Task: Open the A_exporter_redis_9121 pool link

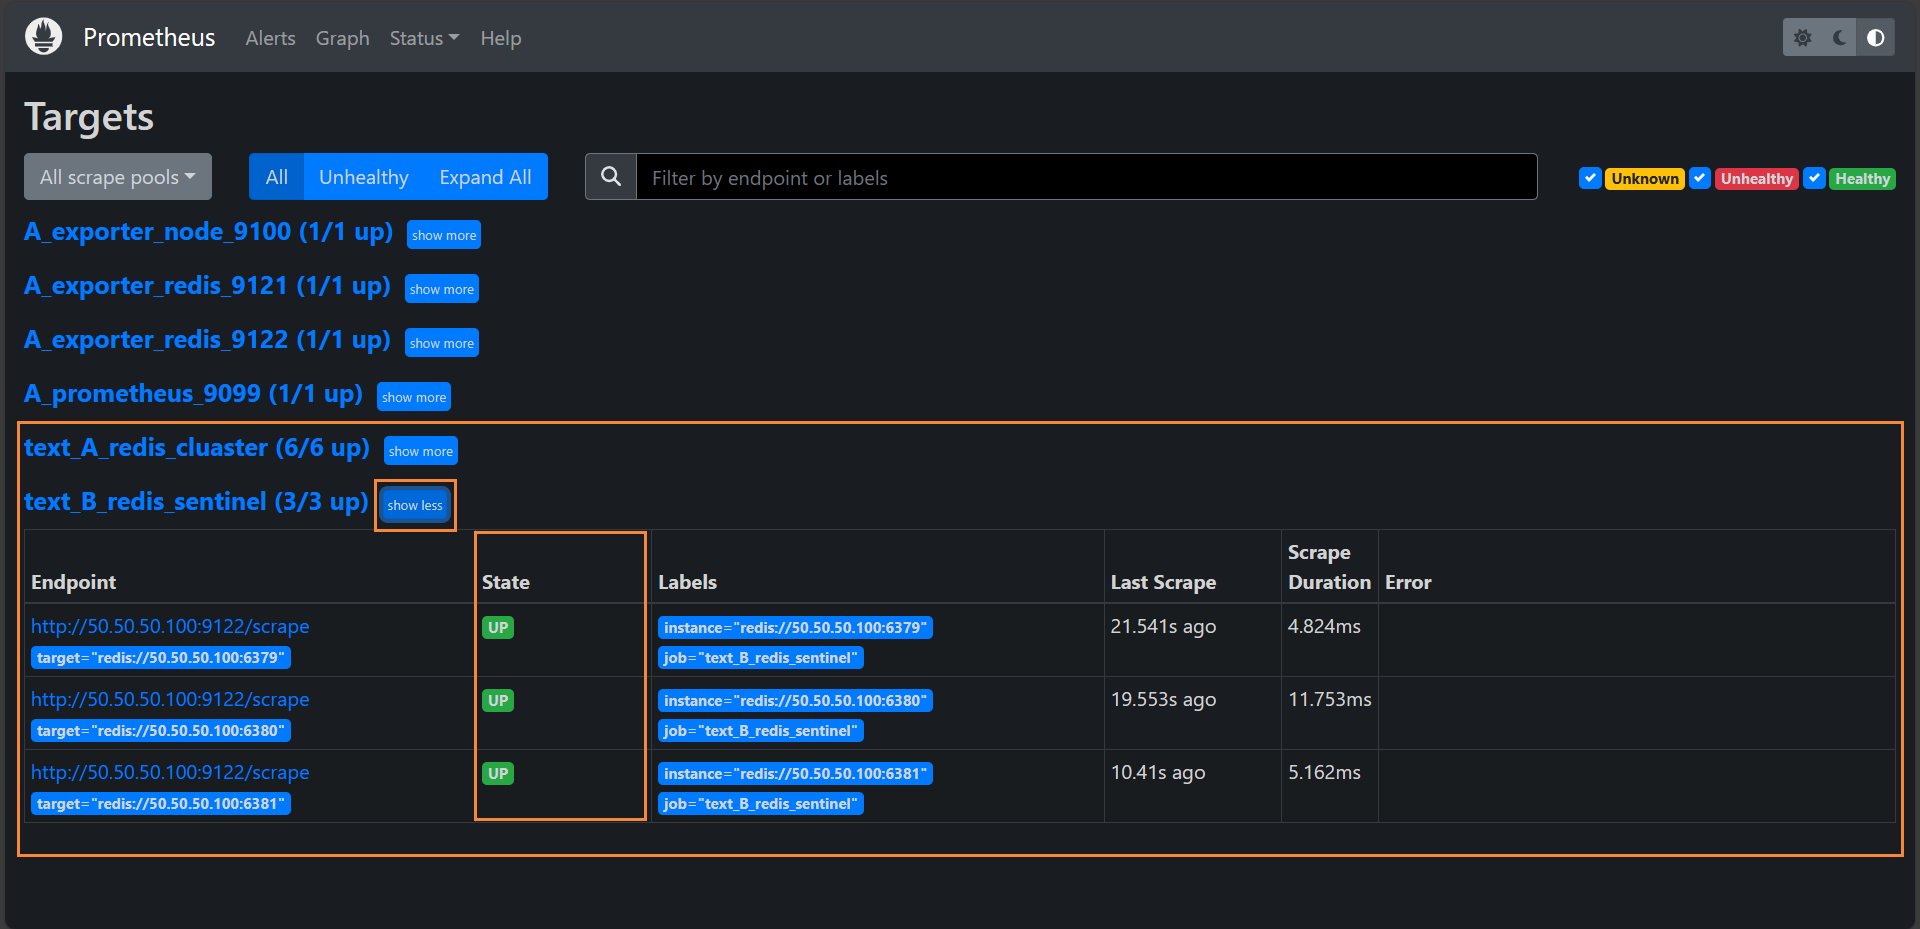Action: point(207,286)
